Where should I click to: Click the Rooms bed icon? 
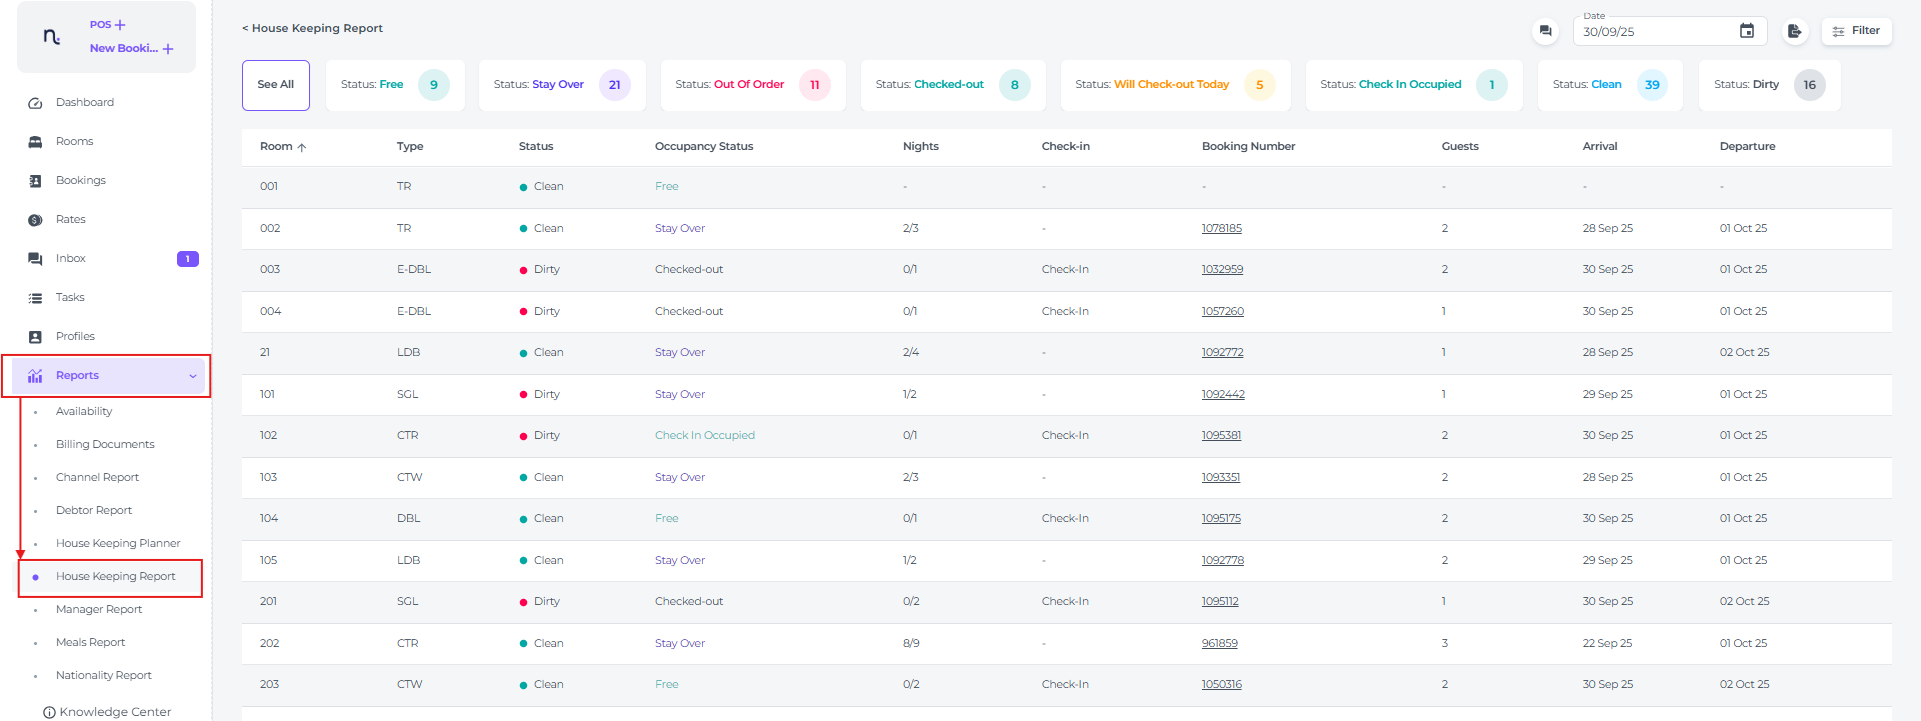coord(36,142)
